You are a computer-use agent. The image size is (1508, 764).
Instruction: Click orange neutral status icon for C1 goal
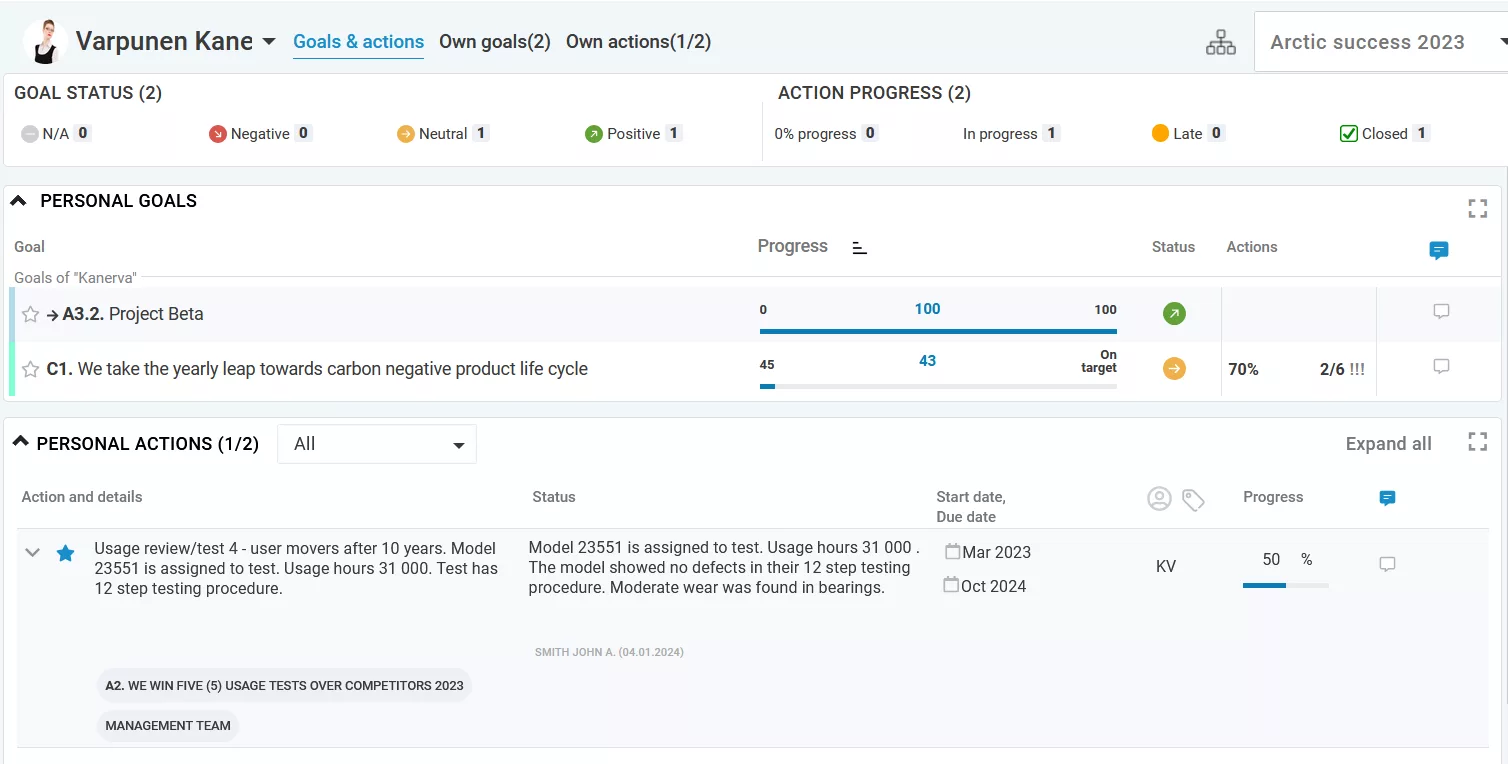pyautogui.click(x=1174, y=369)
